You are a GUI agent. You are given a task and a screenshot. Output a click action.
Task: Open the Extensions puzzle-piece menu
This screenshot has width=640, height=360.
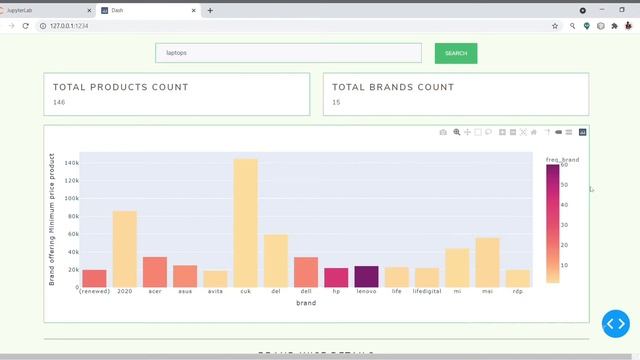pyautogui.click(x=614, y=26)
